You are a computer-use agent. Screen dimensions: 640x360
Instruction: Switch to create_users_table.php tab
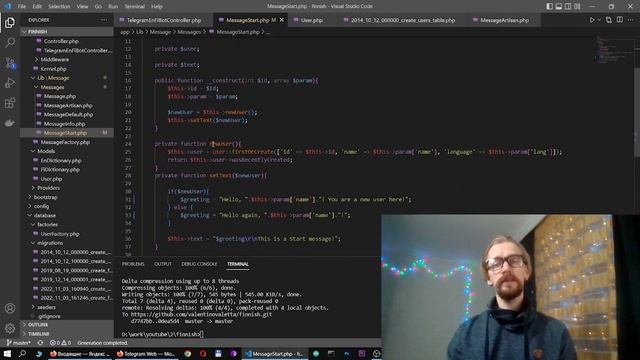(x=402, y=20)
